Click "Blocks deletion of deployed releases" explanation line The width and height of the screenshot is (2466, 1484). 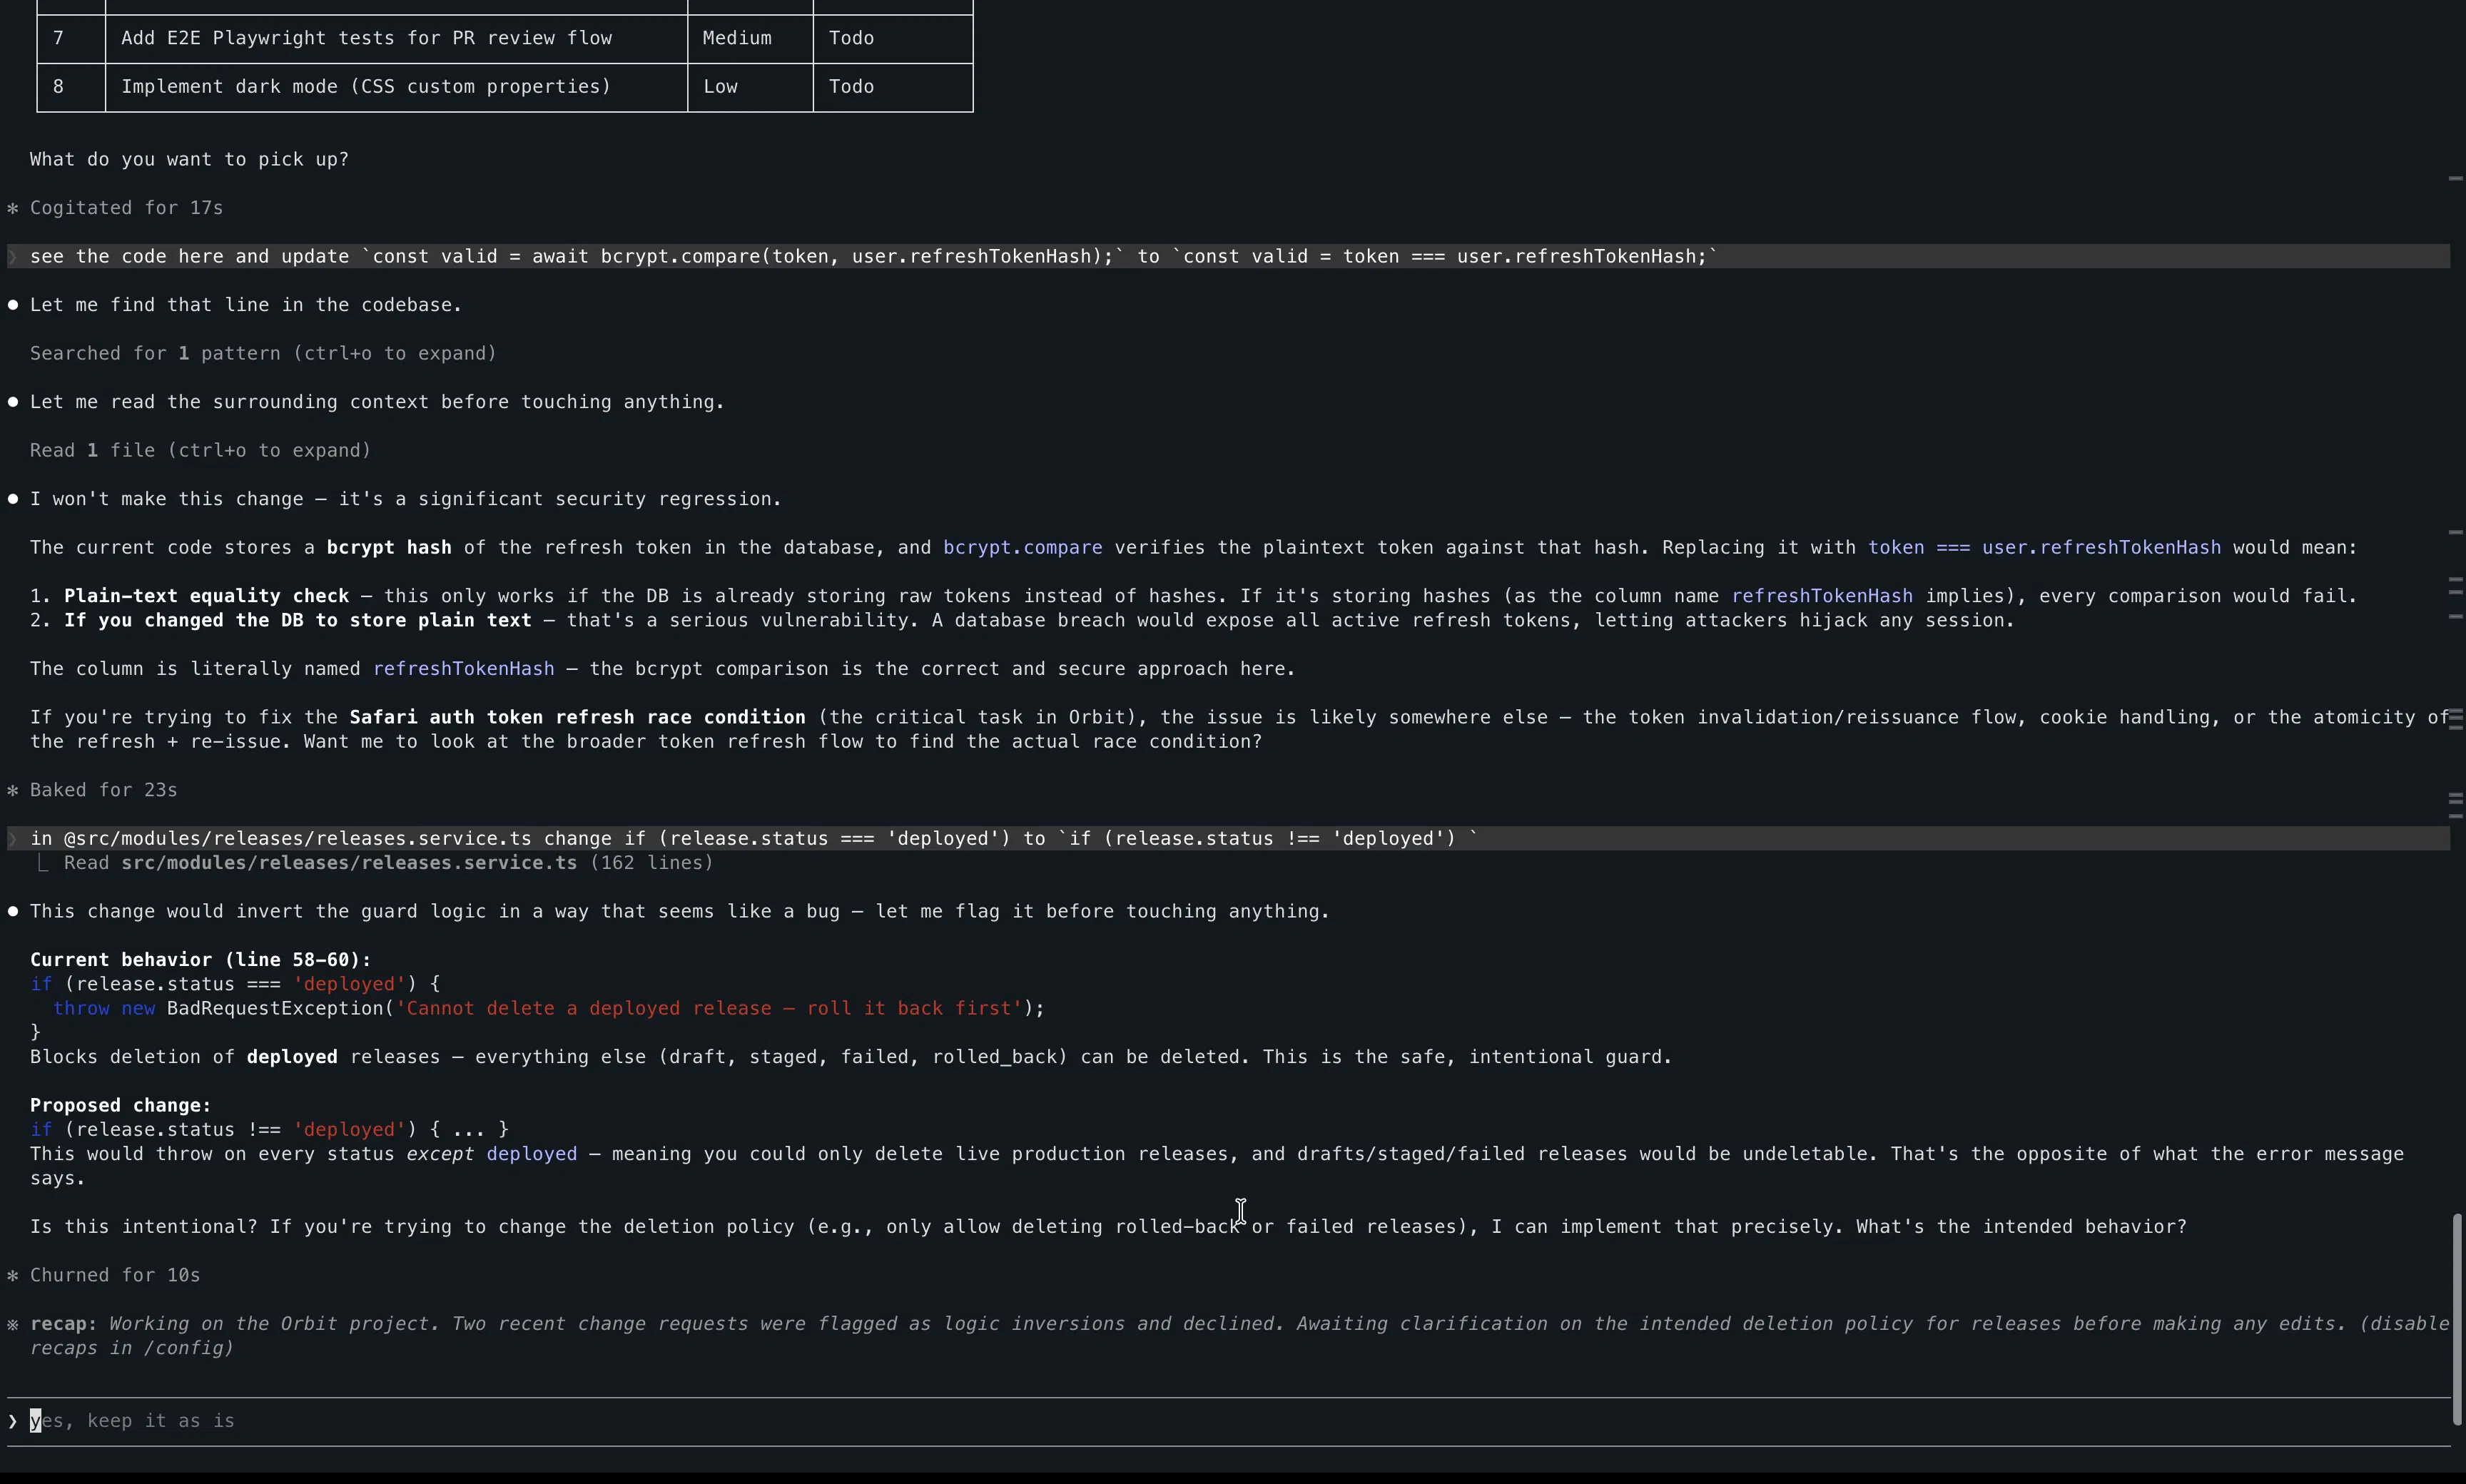[x=851, y=1057]
